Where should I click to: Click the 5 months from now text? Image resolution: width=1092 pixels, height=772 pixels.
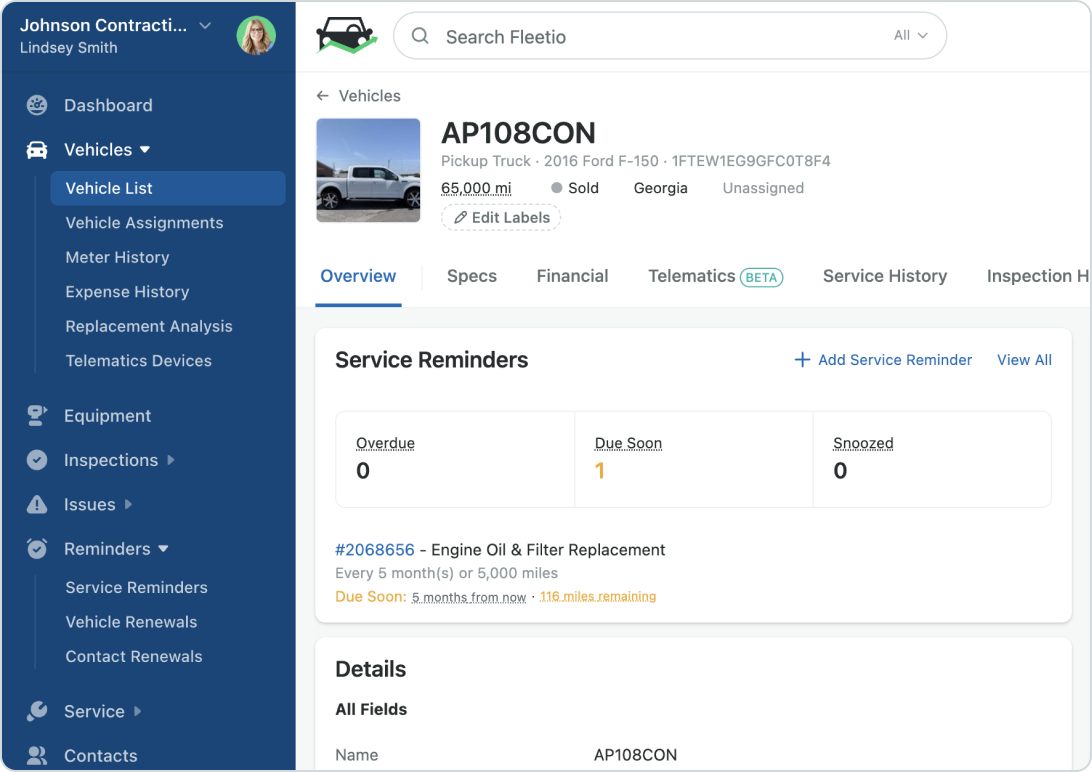coord(469,597)
